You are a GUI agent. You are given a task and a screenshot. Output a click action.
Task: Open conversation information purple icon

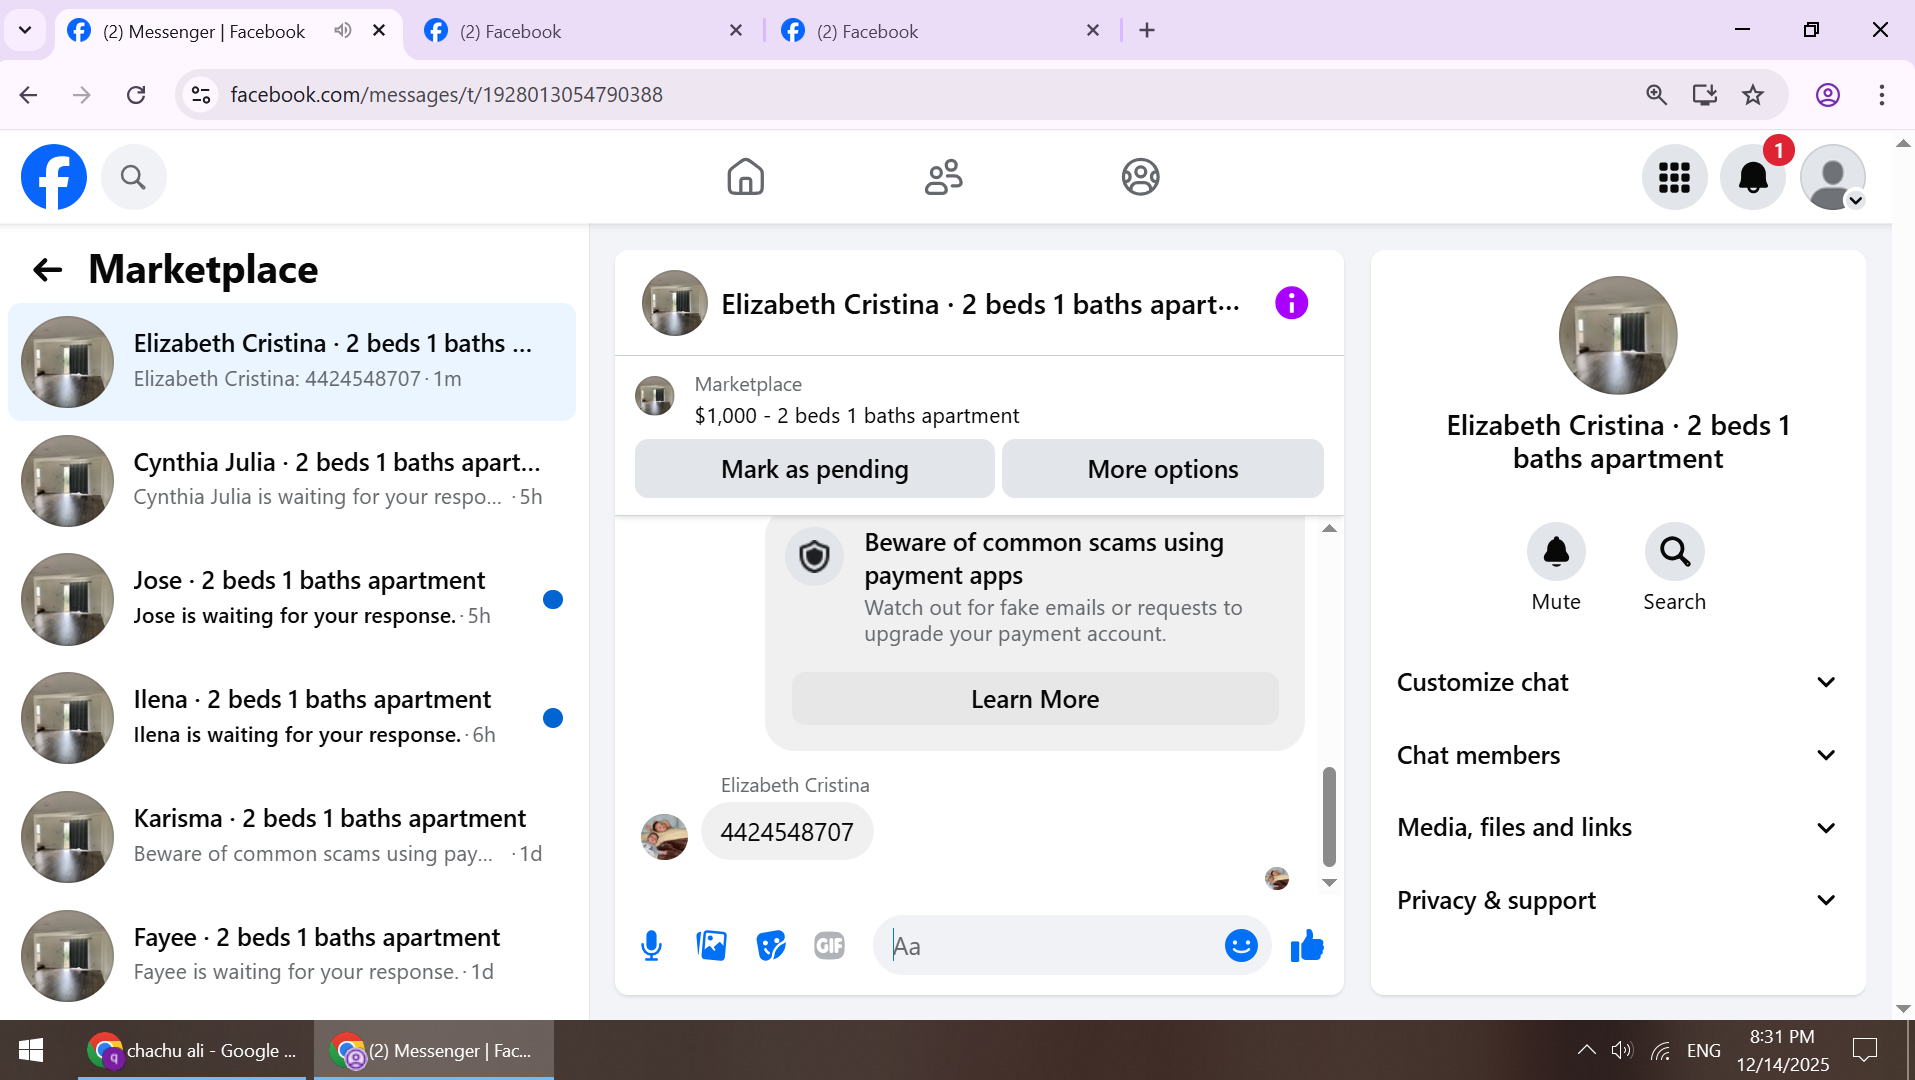tap(1291, 303)
